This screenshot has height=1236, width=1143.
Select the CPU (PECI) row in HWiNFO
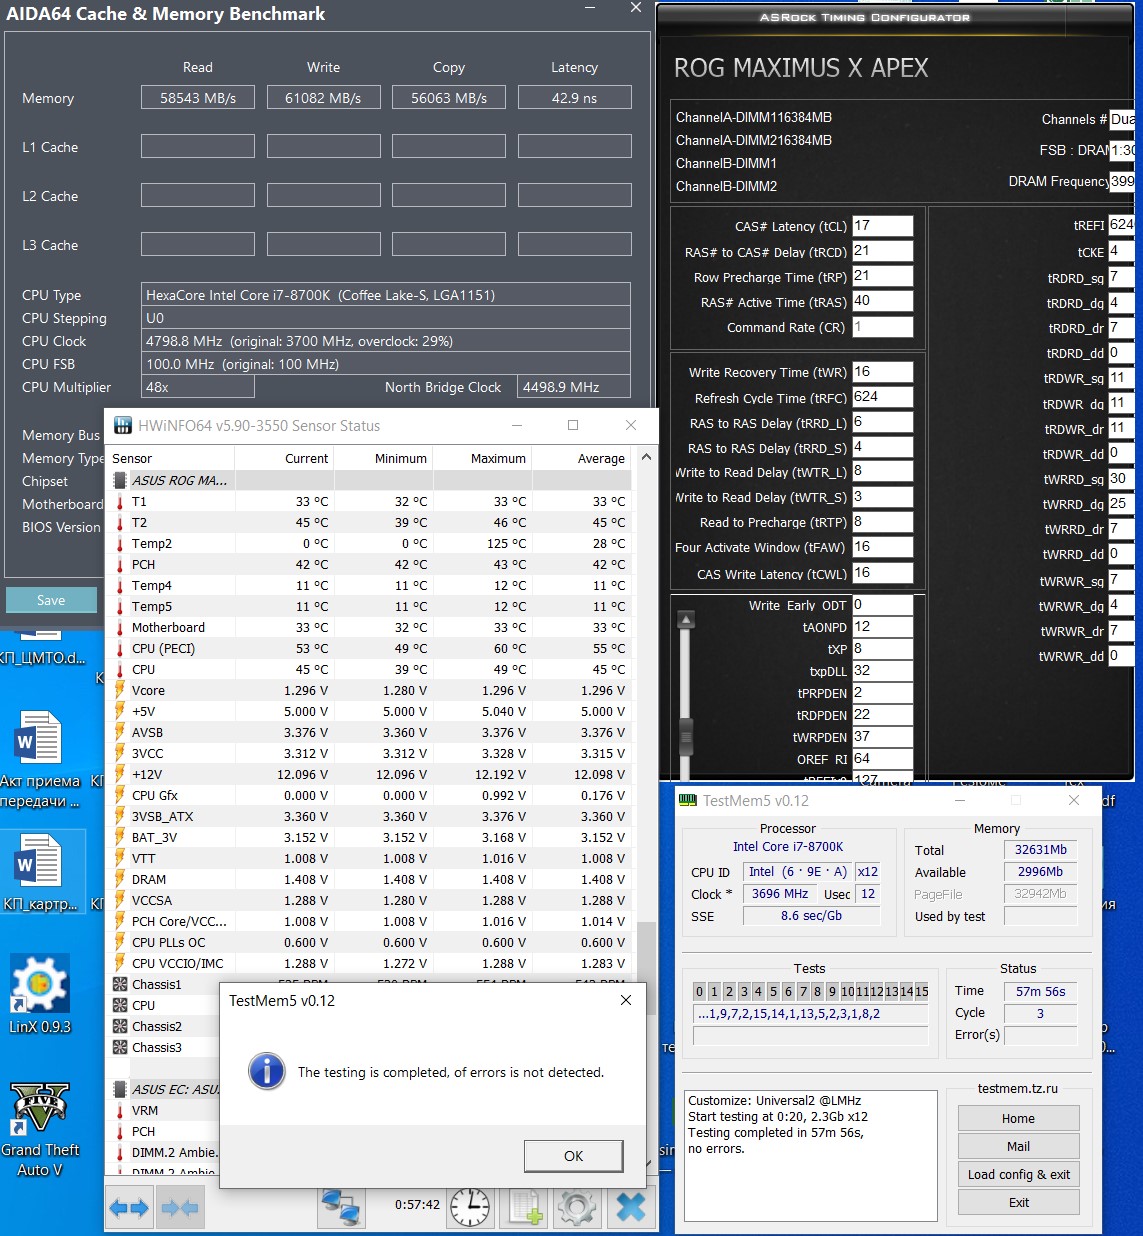coord(370,648)
